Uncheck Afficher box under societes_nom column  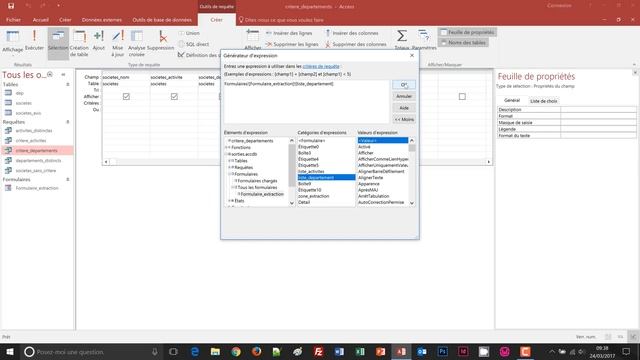(126, 96)
